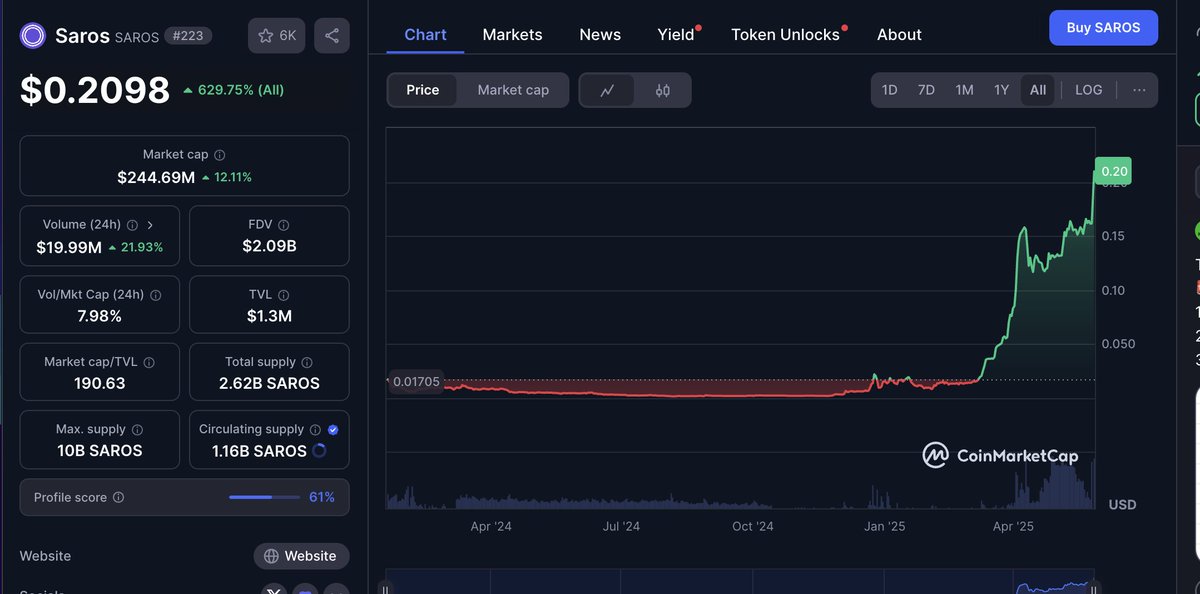
Task: Switch to candlestick chart view
Action: [x=662, y=90]
